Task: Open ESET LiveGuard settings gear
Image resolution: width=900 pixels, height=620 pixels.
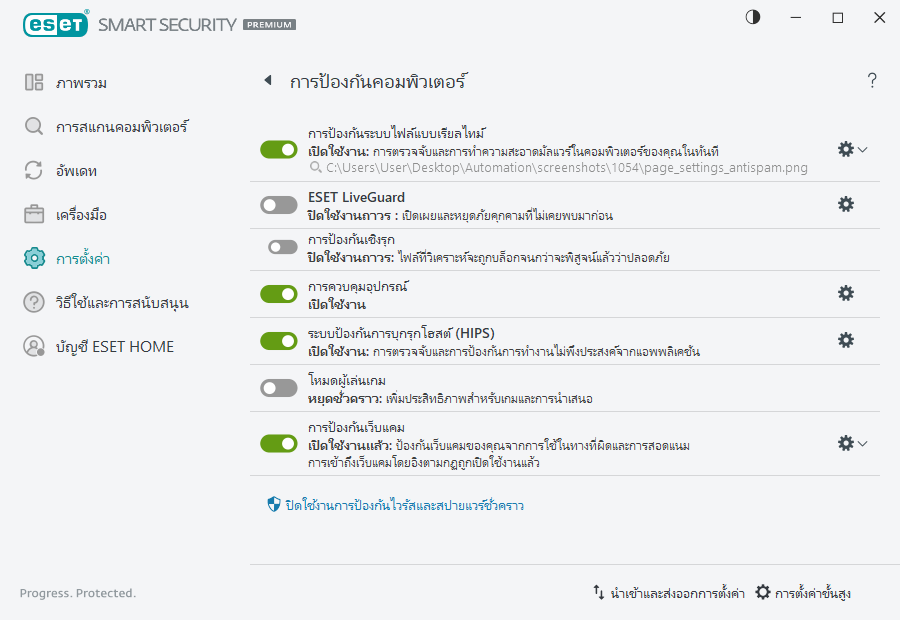Action: tap(846, 204)
